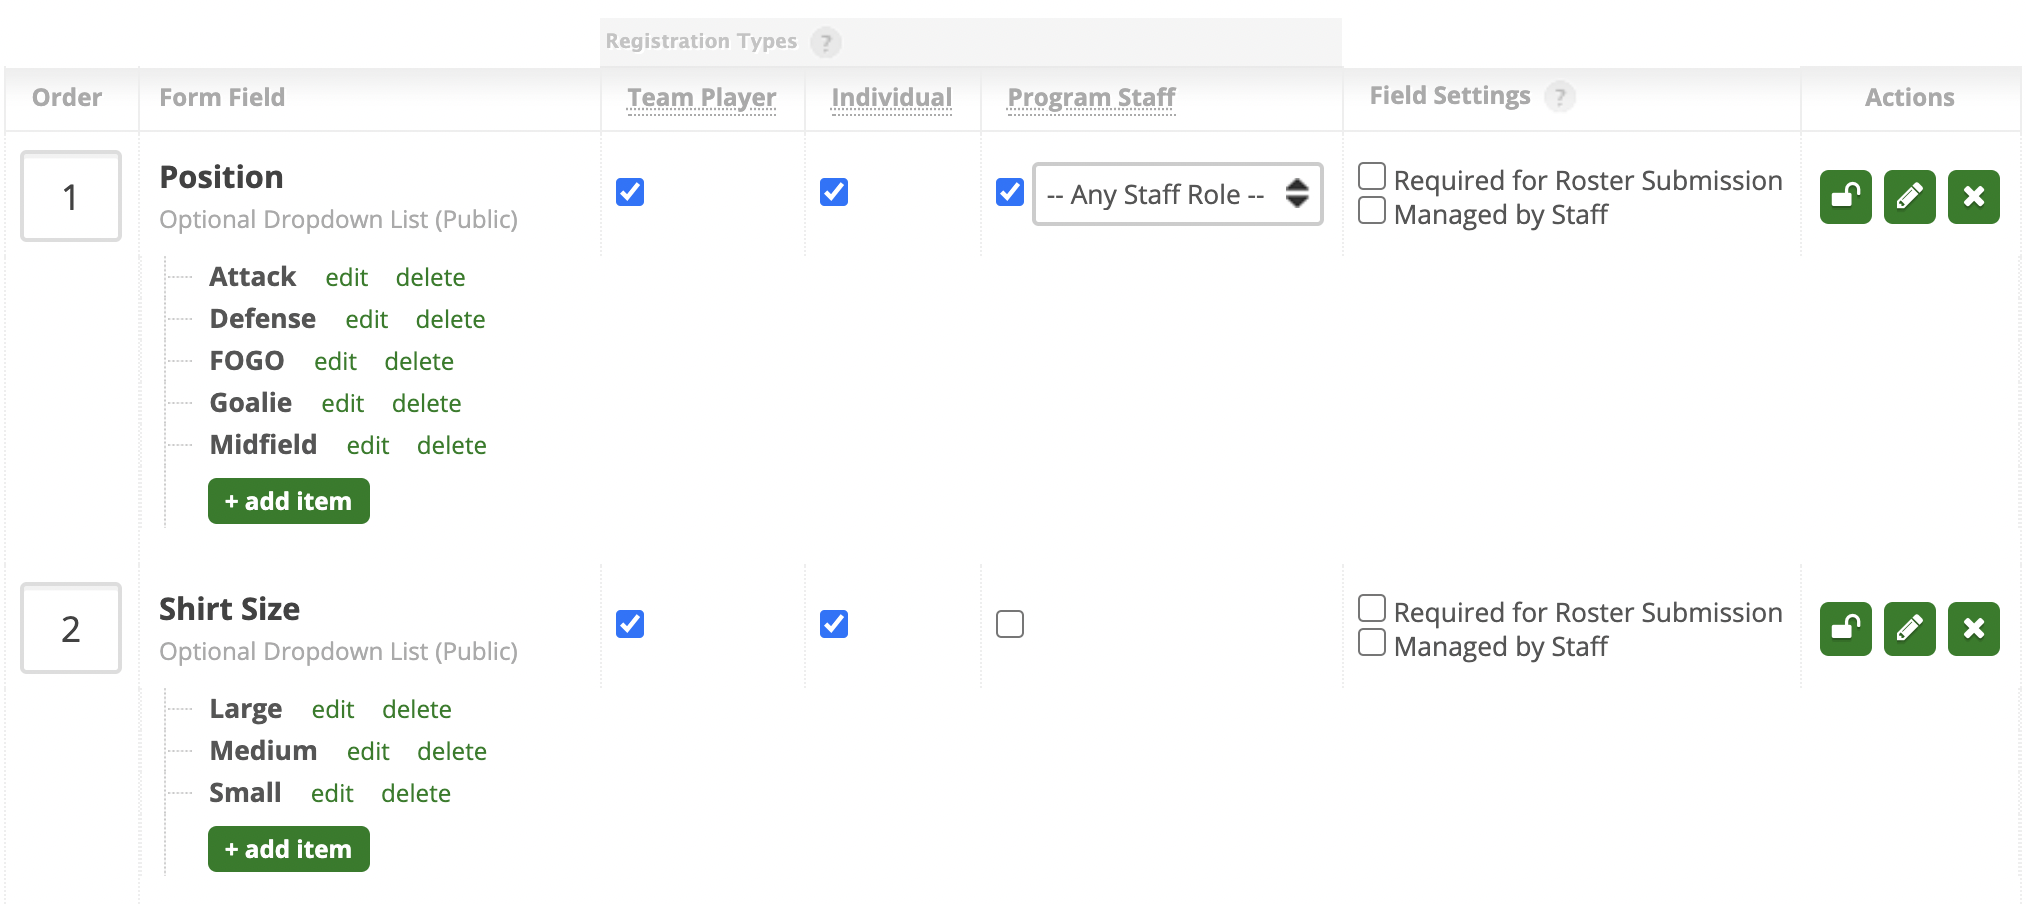
Task: Delete the Goalie option
Action: point(427,404)
